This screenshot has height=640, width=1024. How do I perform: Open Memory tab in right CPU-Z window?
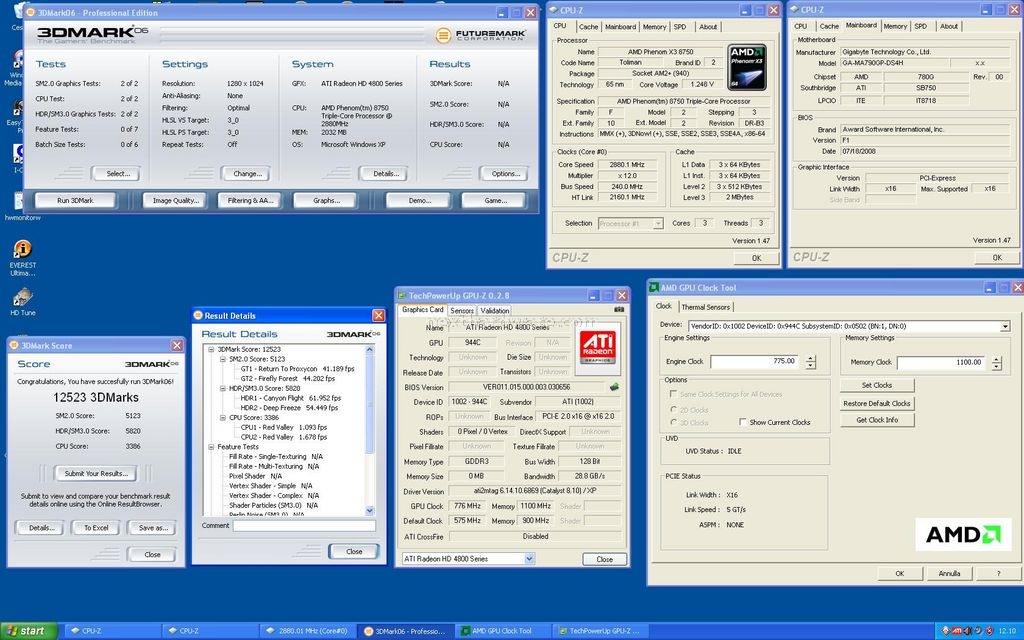tap(895, 27)
